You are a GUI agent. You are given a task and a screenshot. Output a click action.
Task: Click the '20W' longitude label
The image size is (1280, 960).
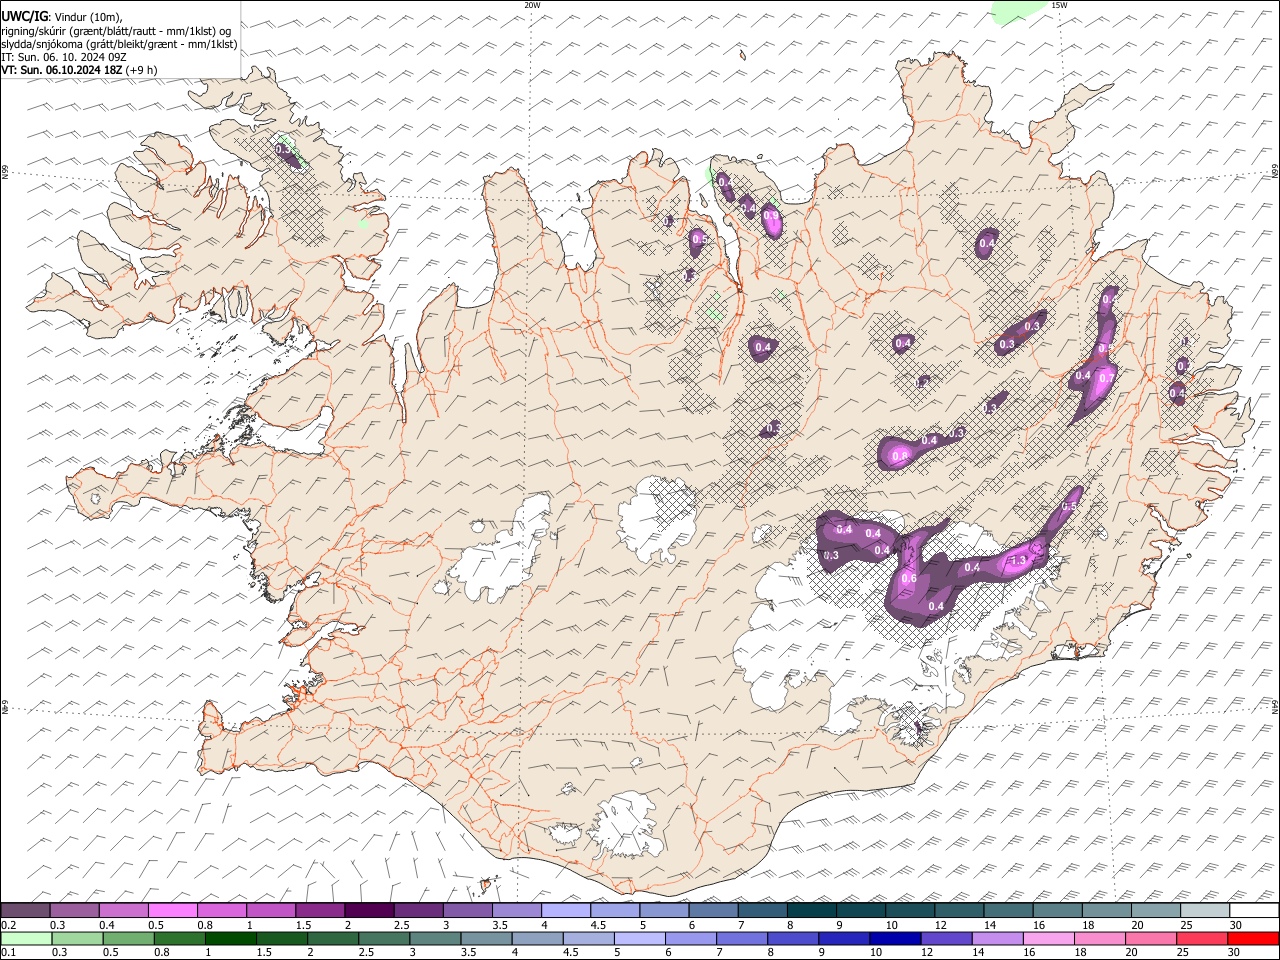pos(532,5)
